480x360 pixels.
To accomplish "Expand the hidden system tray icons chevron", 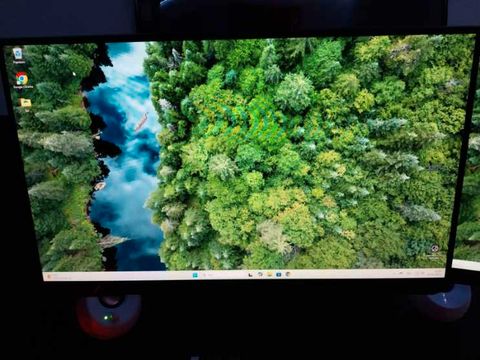I will pos(401,273).
